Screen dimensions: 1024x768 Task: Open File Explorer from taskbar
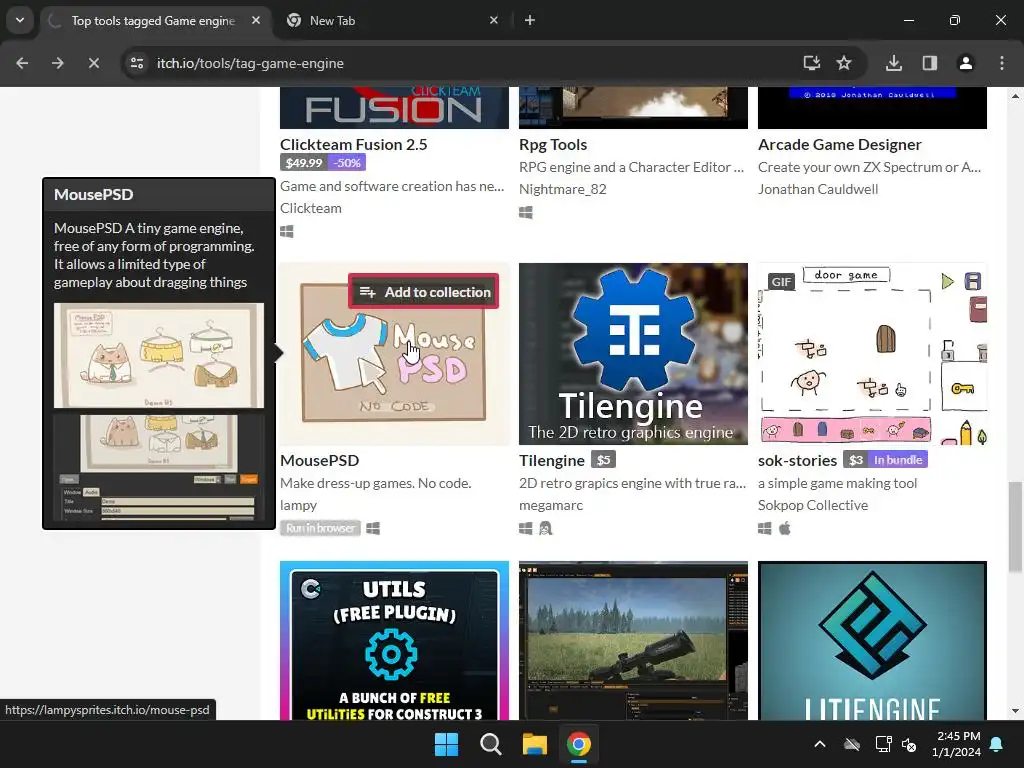(535, 744)
